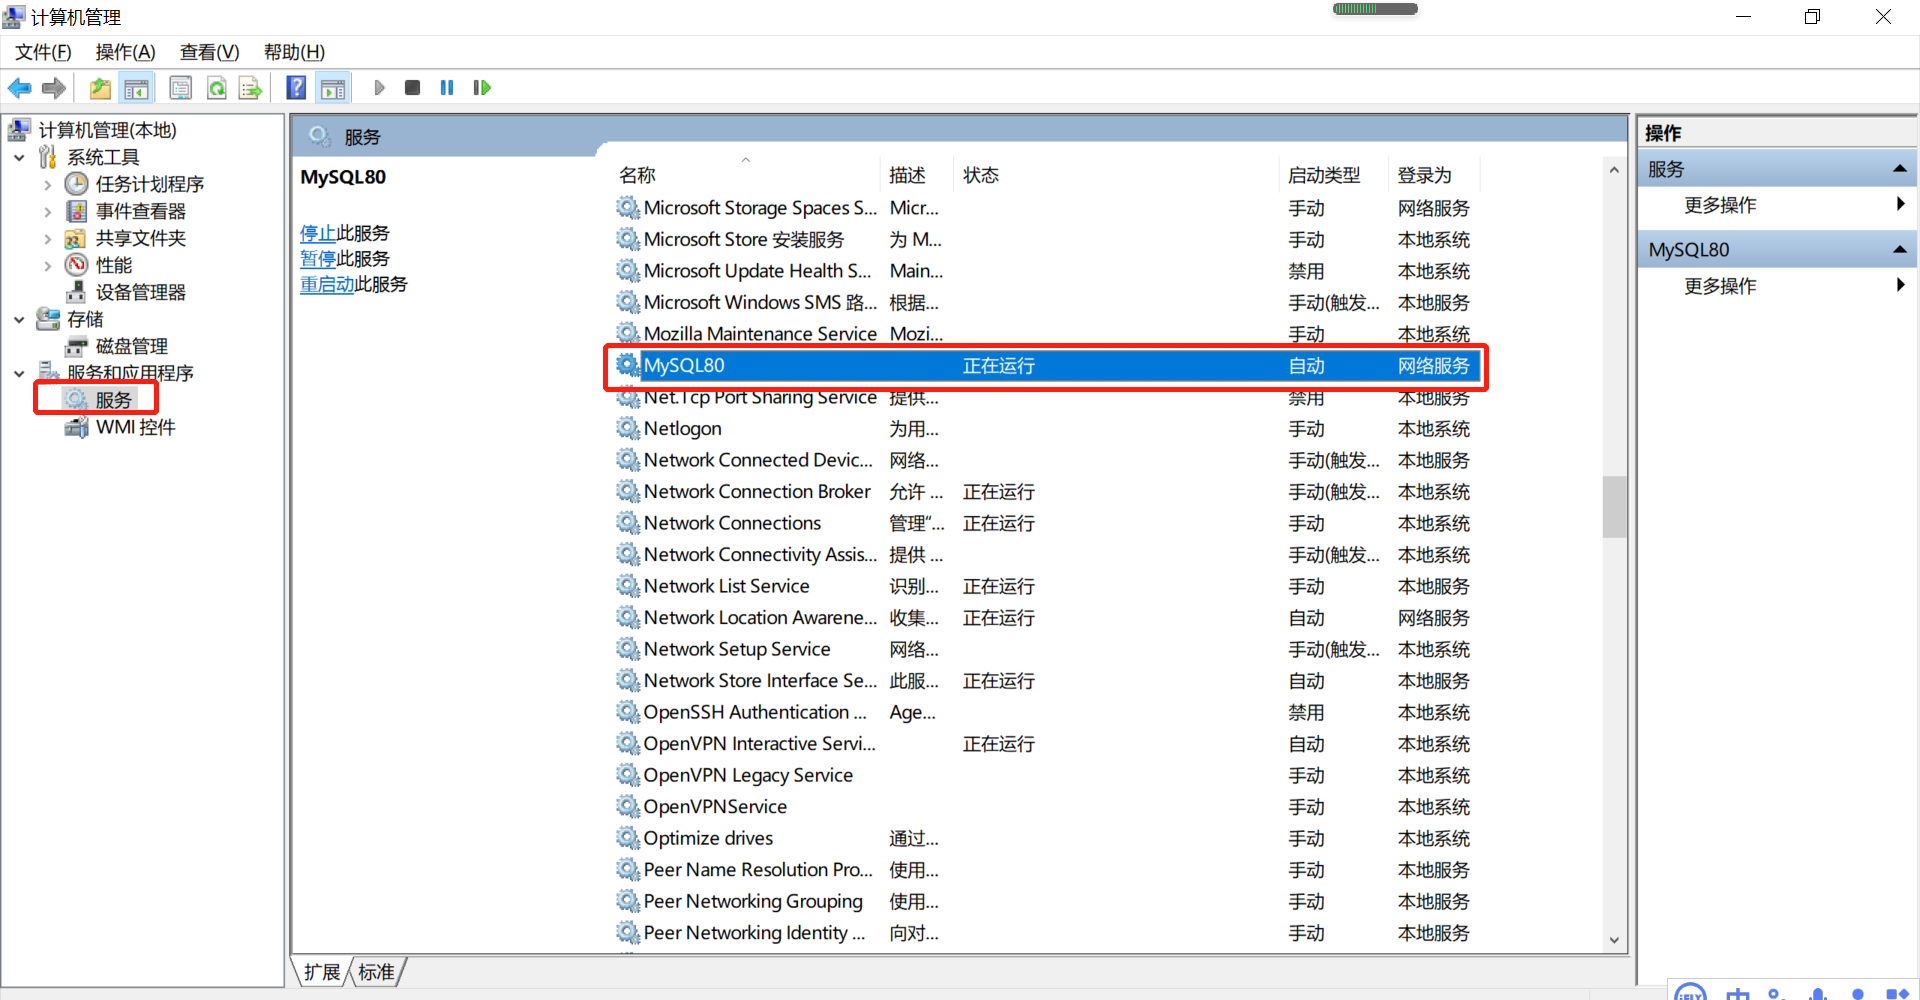The image size is (1920, 1000).
Task: Click the Up one level folder icon
Action: 100,88
